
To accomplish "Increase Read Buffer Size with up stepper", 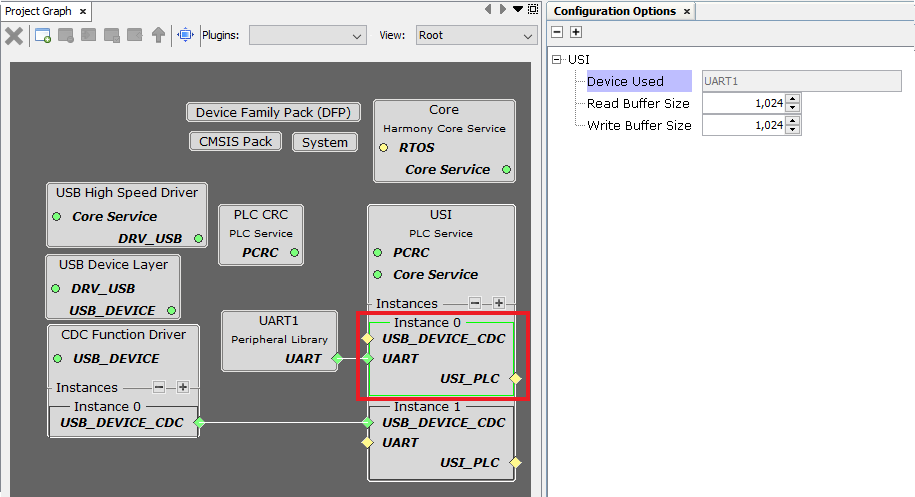I will [x=792, y=99].
